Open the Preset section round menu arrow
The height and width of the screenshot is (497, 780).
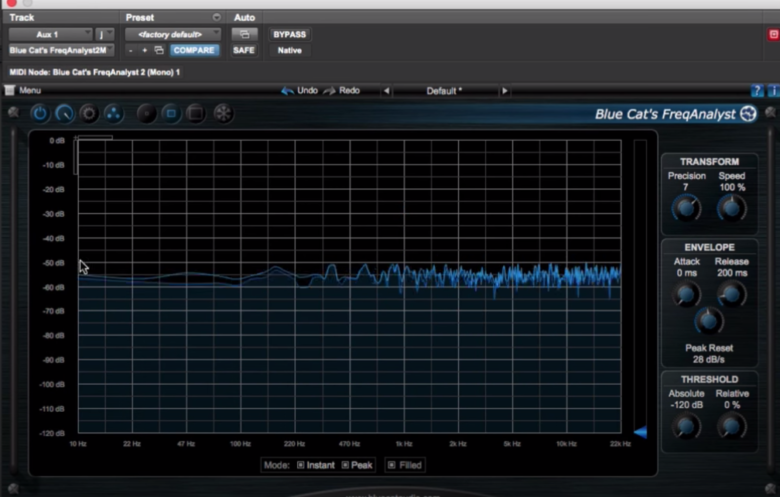pos(216,17)
